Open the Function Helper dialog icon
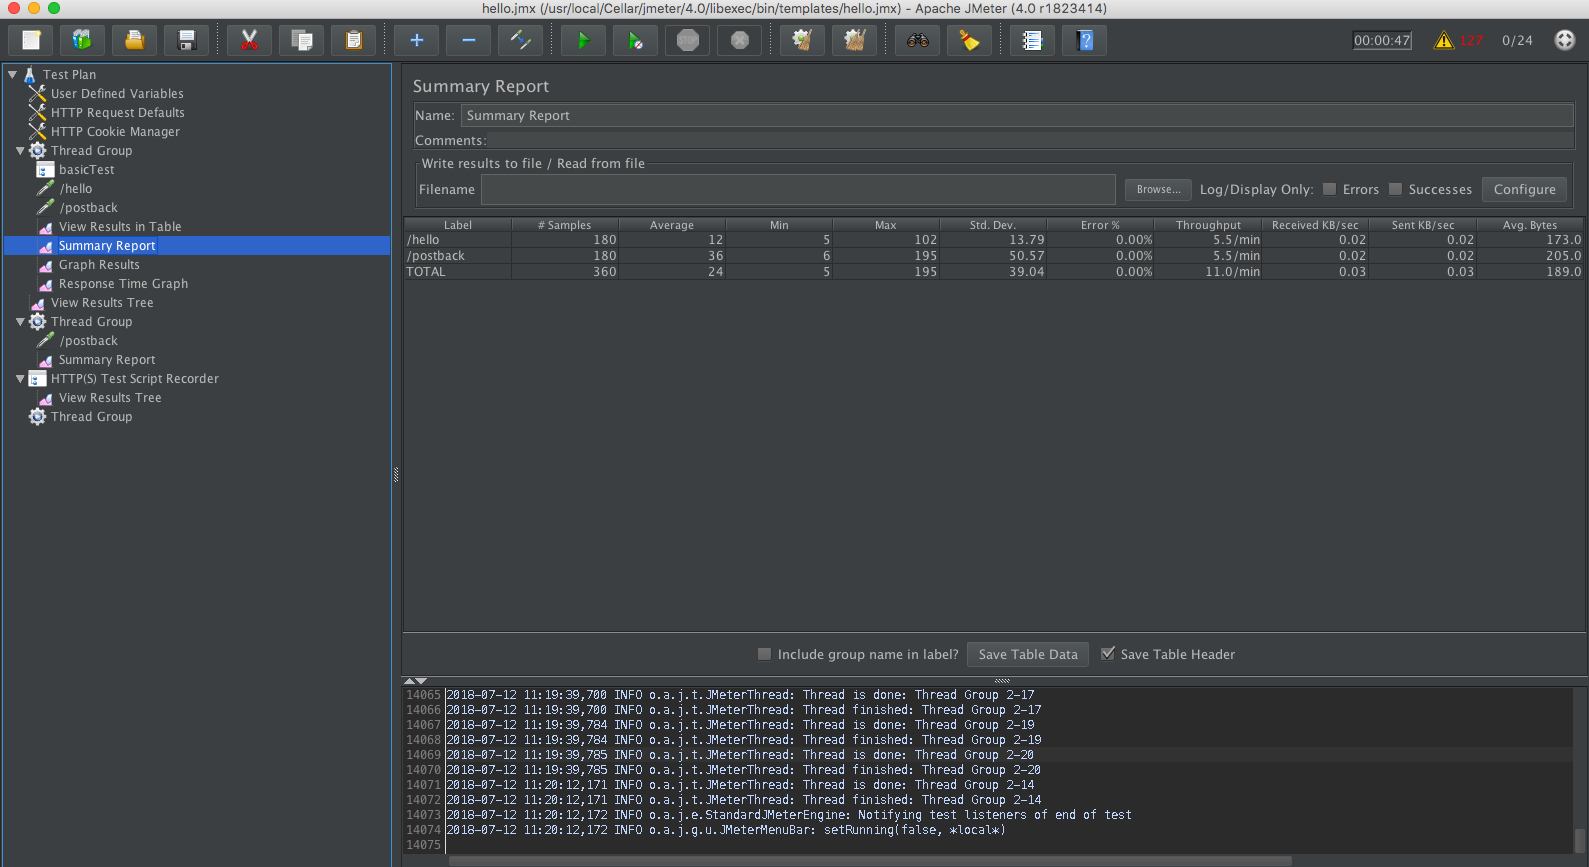The height and width of the screenshot is (867, 1589). (1033, 40)
